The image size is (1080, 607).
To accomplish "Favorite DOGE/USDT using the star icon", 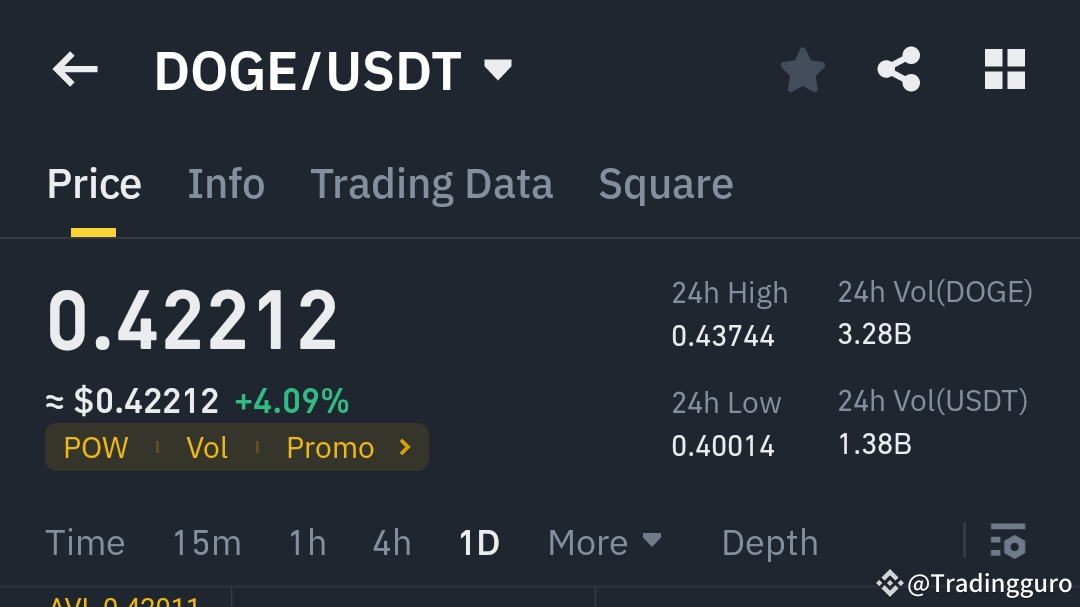I will tap(803, 69).
